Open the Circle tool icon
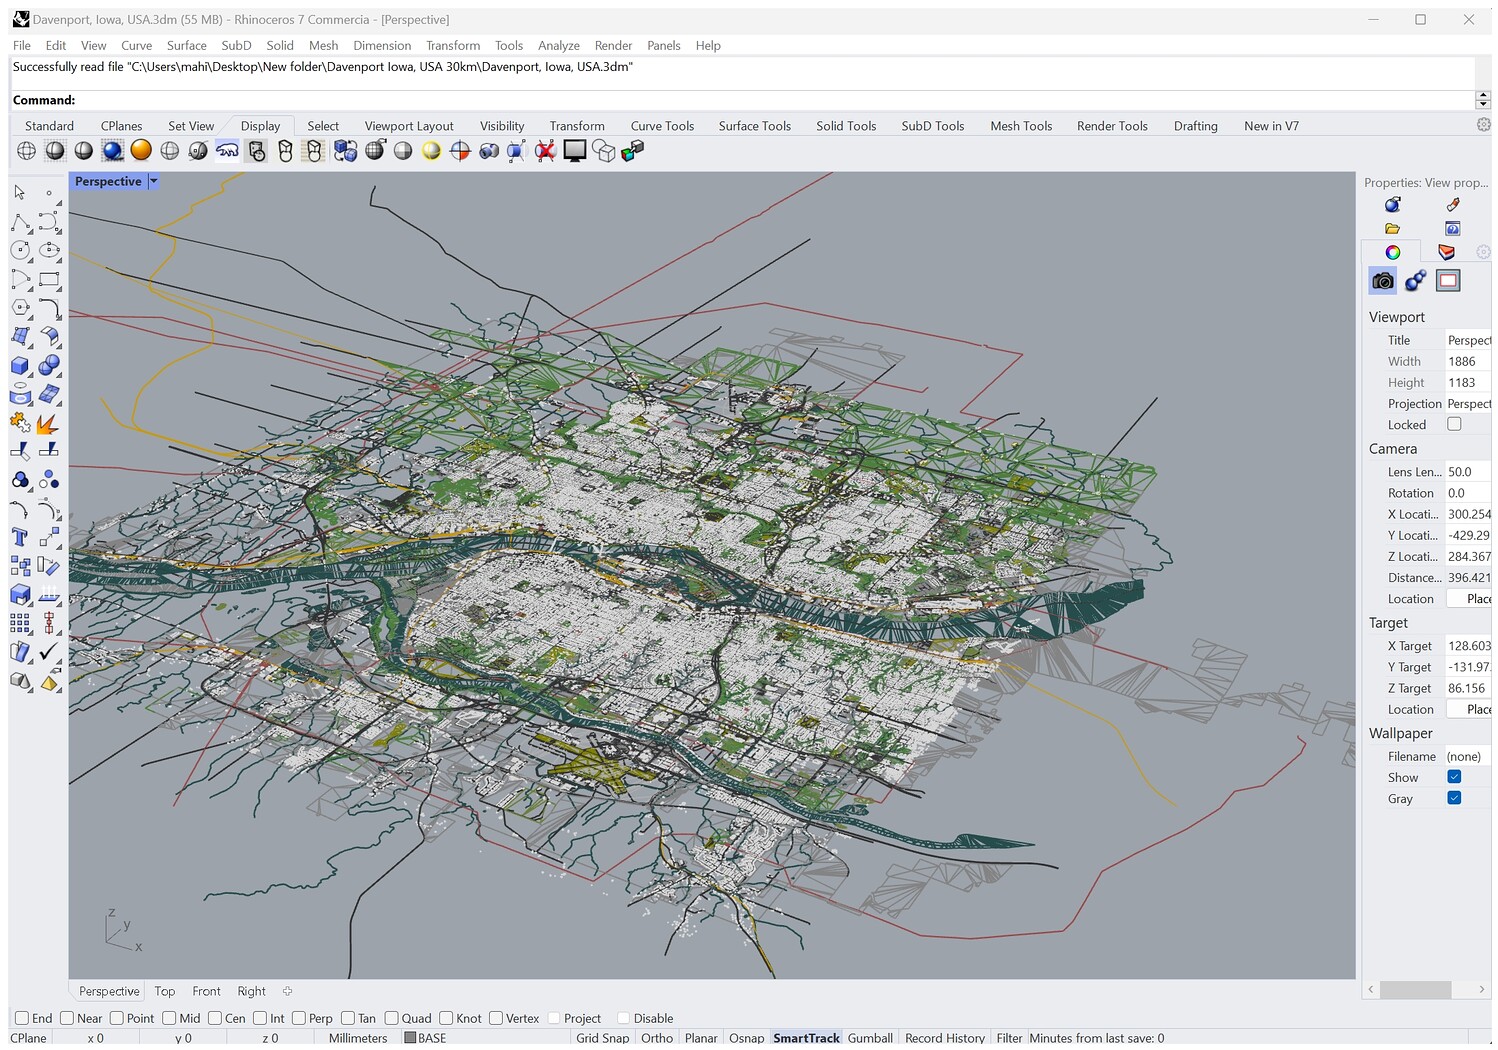The height and width of the screenshot is (1050, 1498). pos(20,251)
